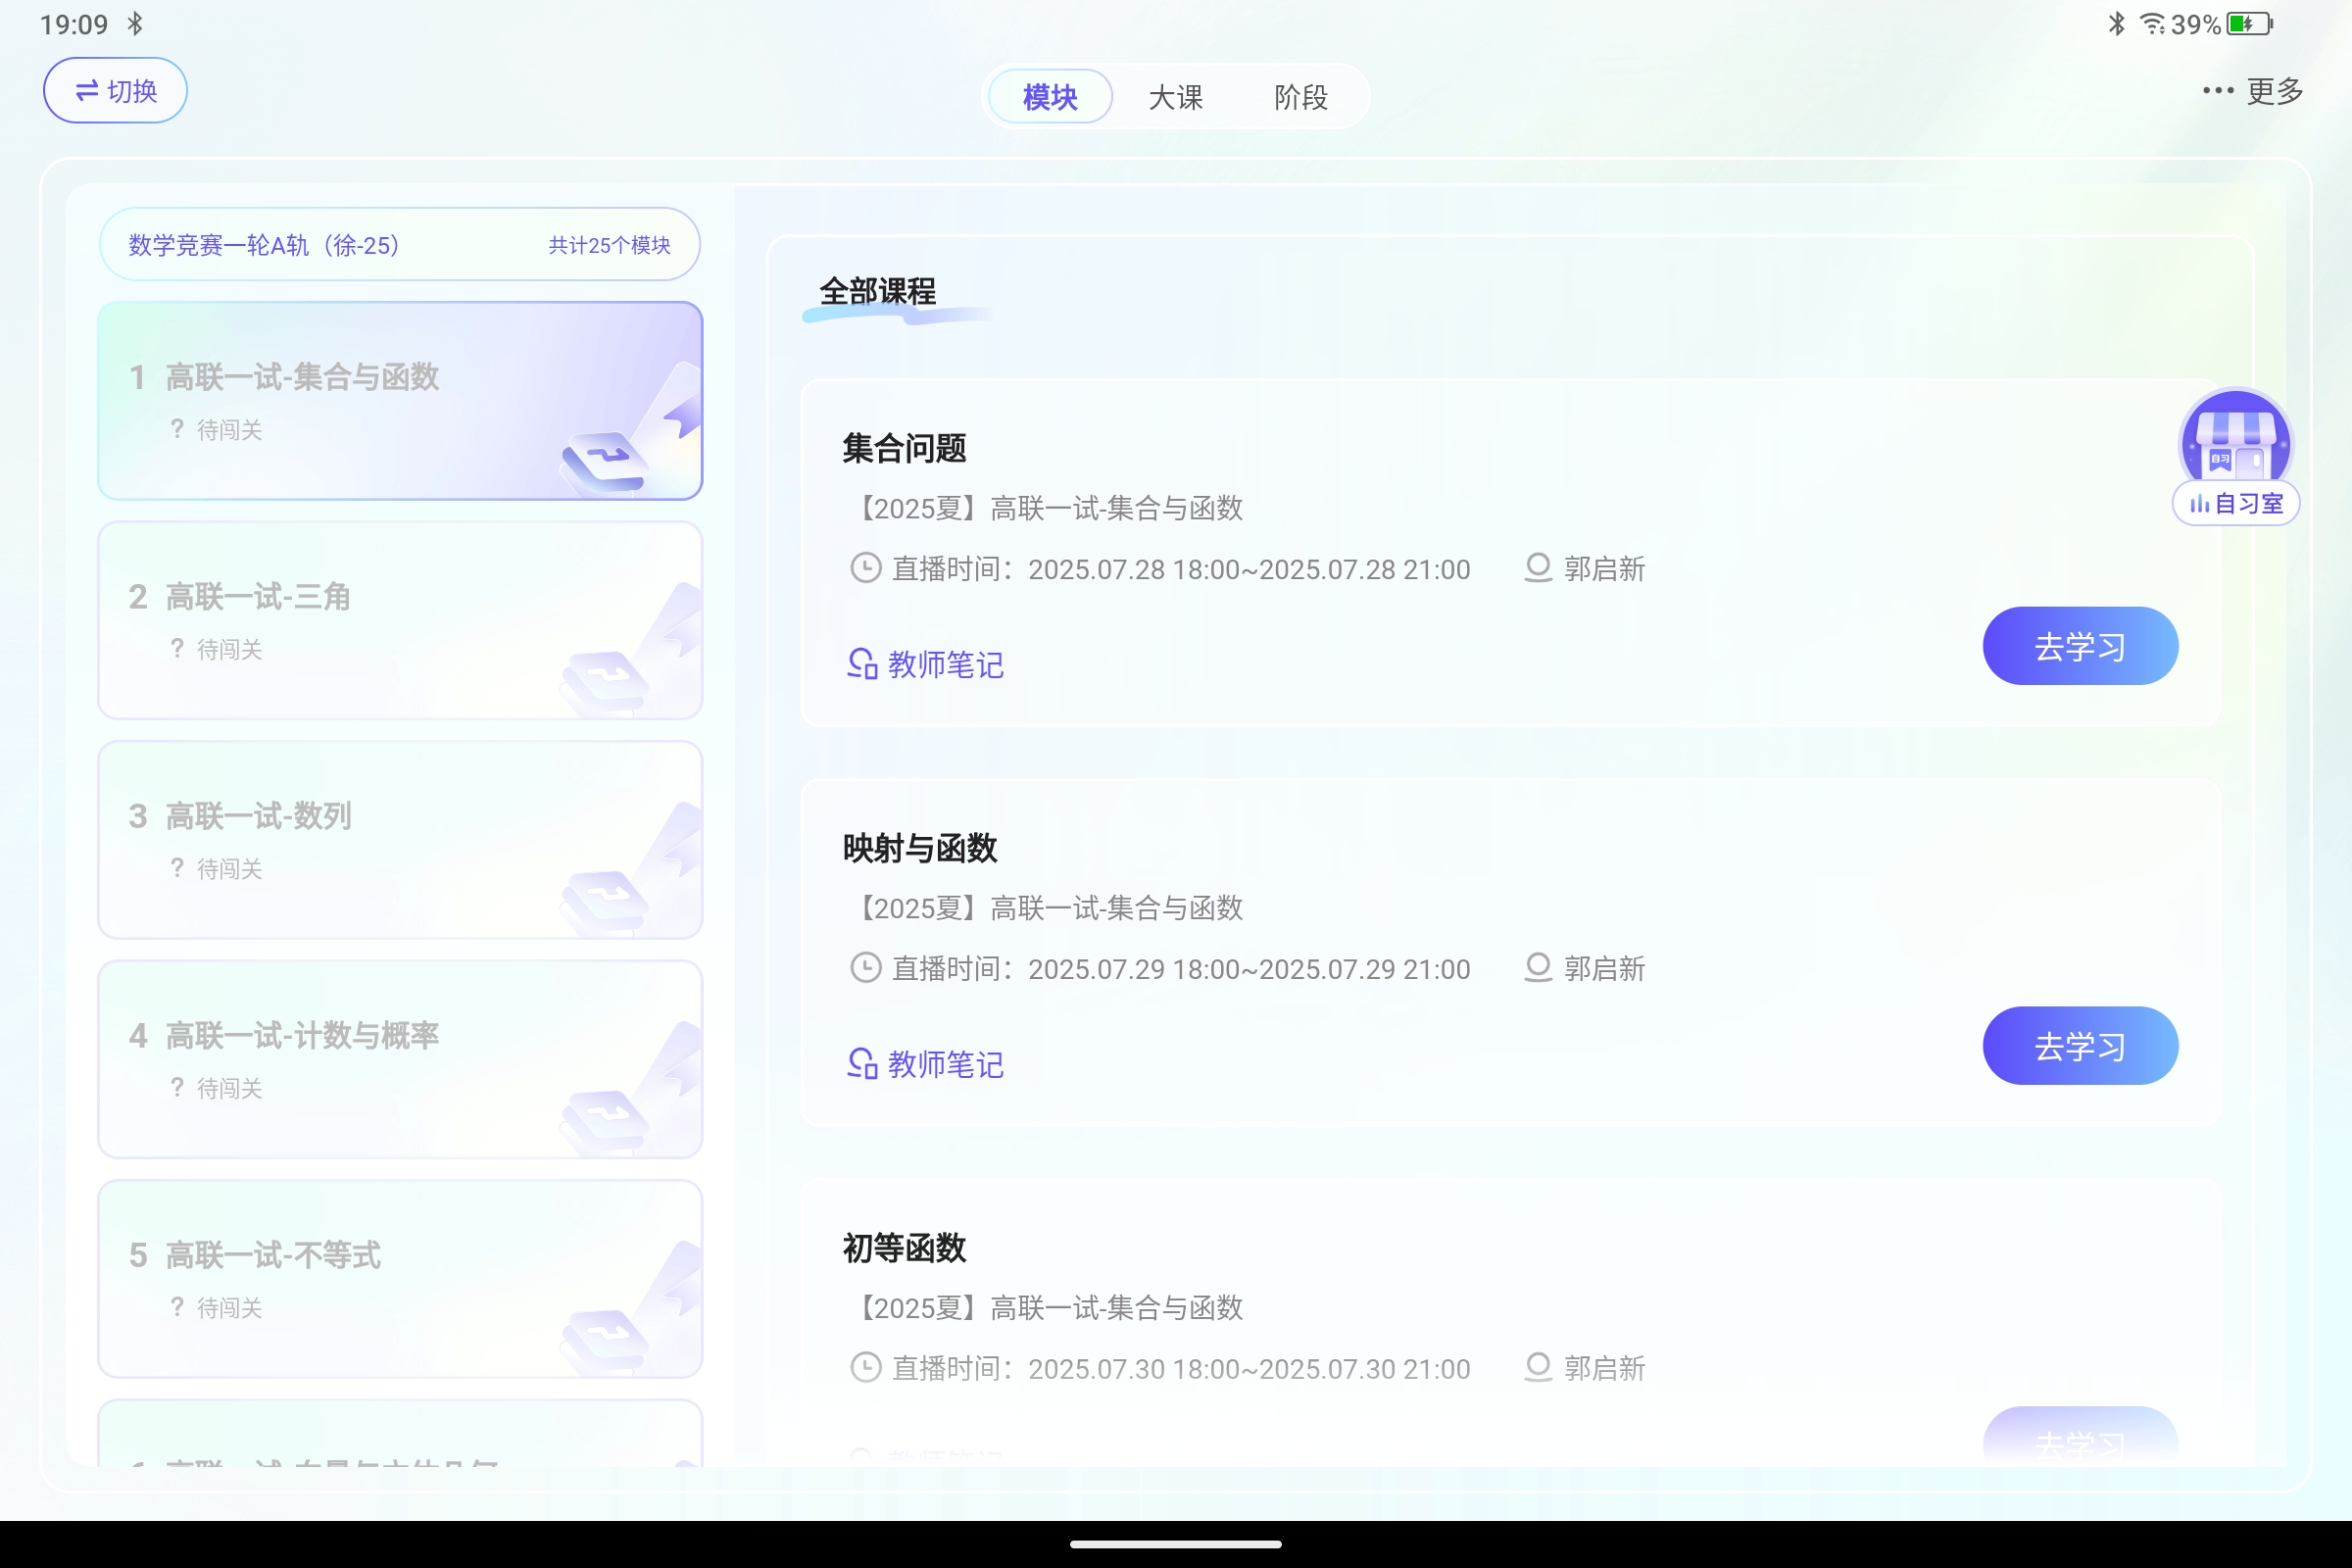Click the 2025.07.30 live time text
2352x1568 pixels.
tap(1249, 1369)
